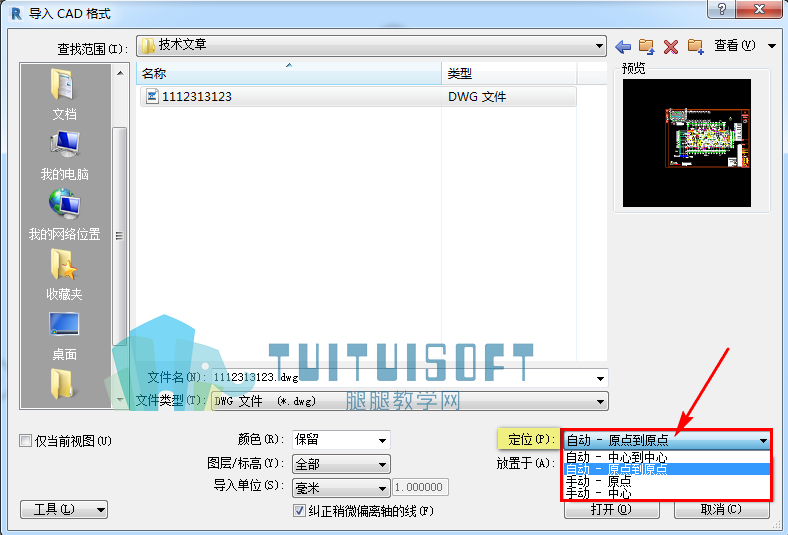Open the 文档 shortcut in sidebar
The width and height of the screenshot is (788, 535).
64,94
